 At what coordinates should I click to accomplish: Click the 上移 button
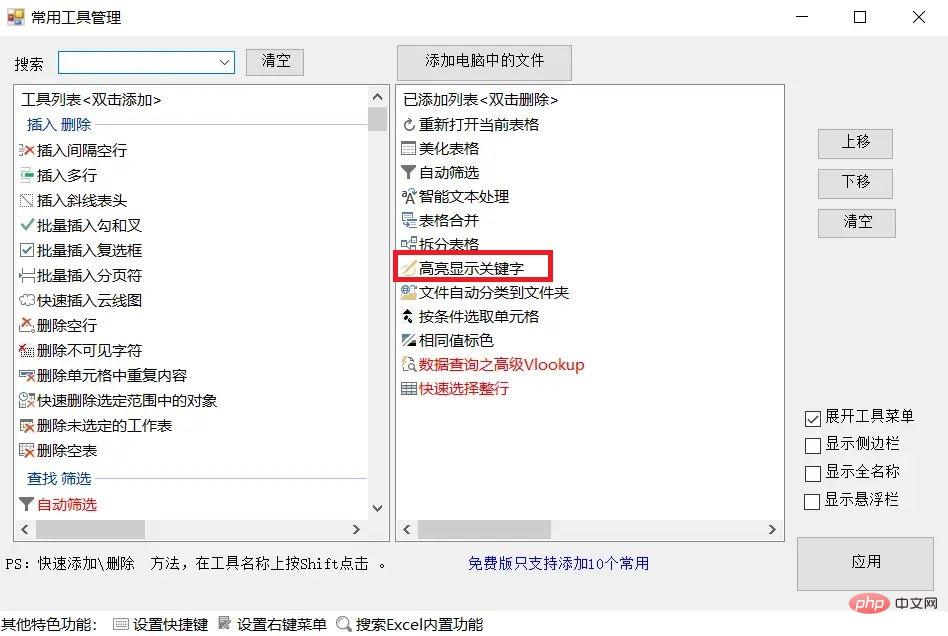click(855, 143)
